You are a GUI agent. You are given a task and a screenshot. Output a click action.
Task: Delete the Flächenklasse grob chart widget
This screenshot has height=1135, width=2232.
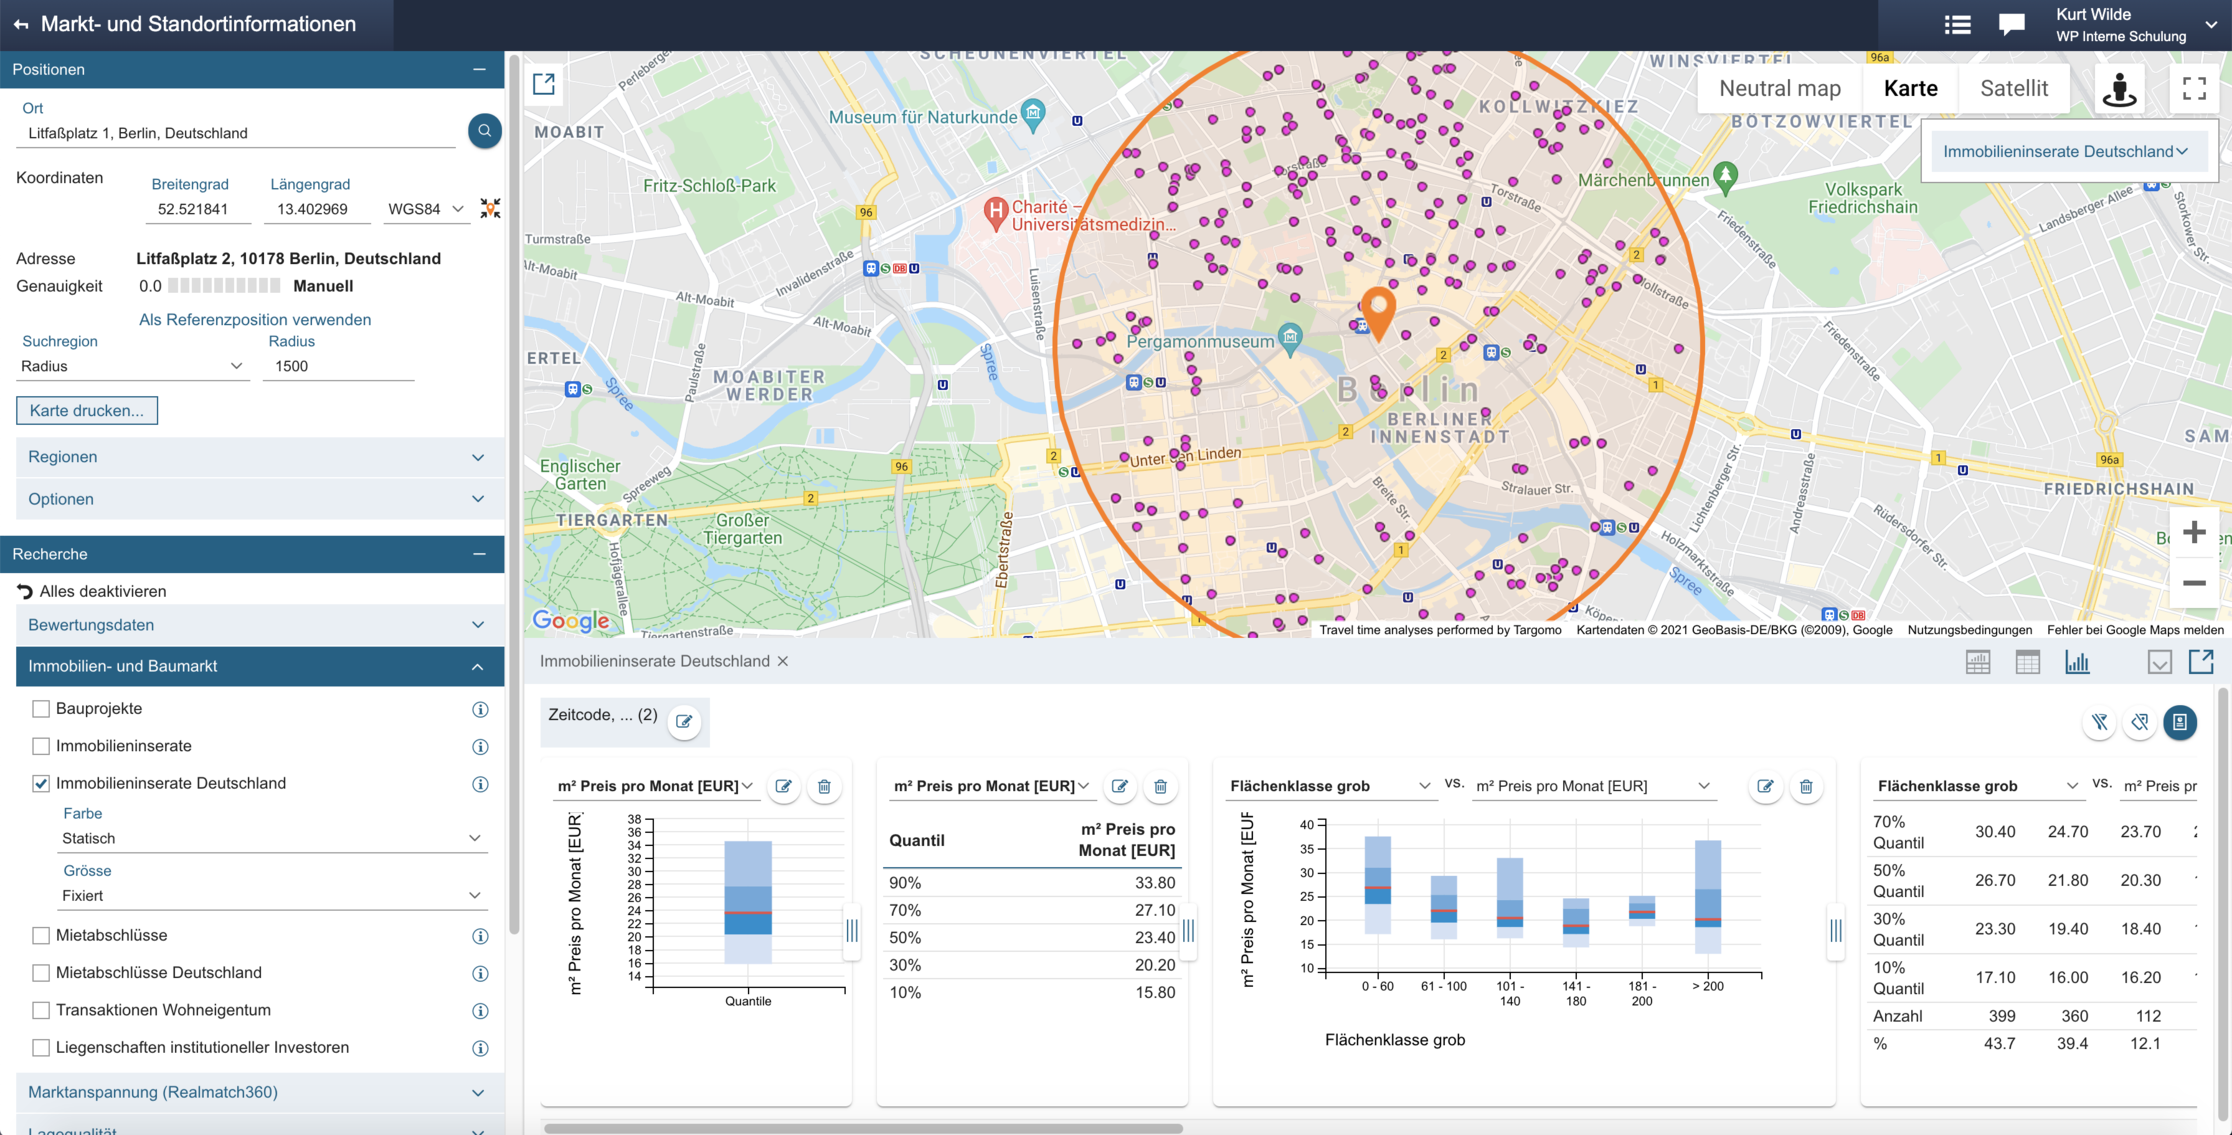[x=1806, y=787]
